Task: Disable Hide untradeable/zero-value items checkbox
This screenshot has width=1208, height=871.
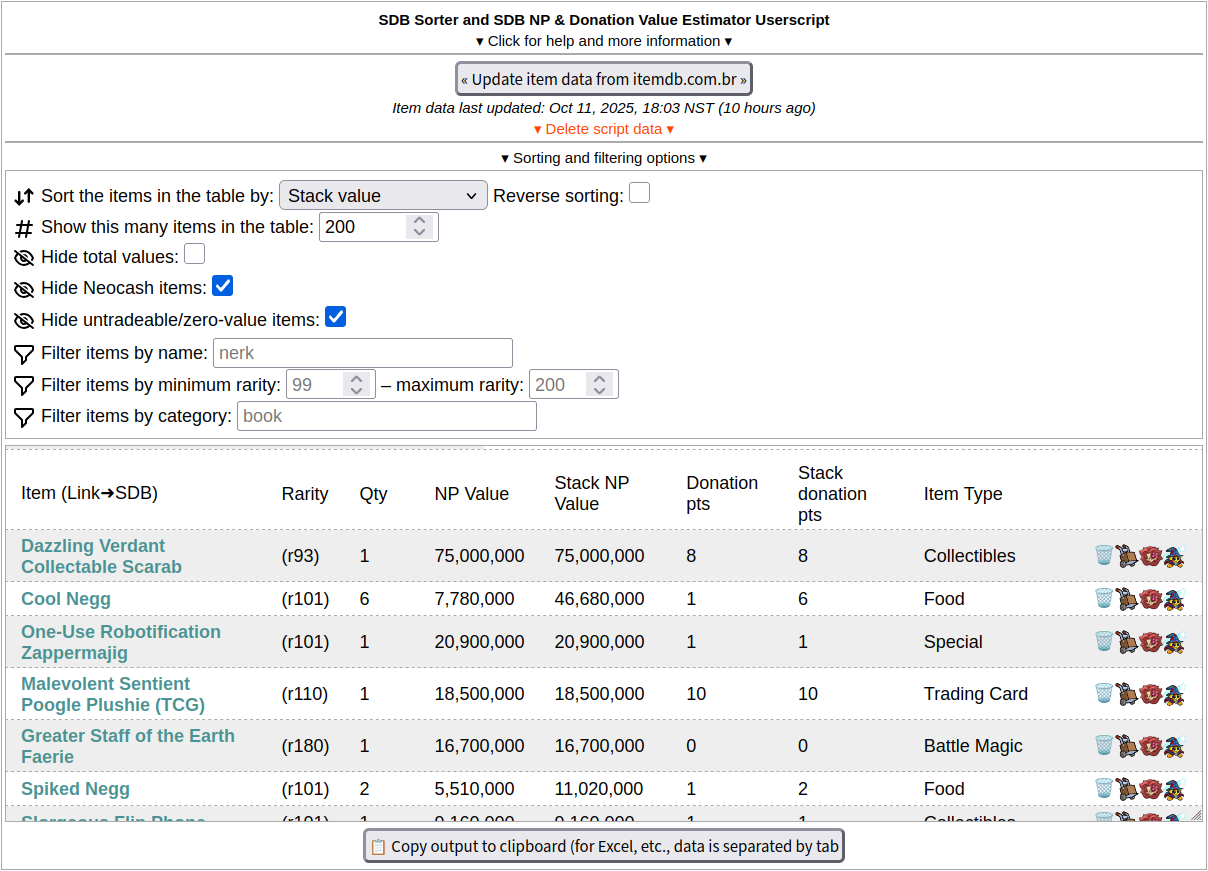Action: [336, 318]
